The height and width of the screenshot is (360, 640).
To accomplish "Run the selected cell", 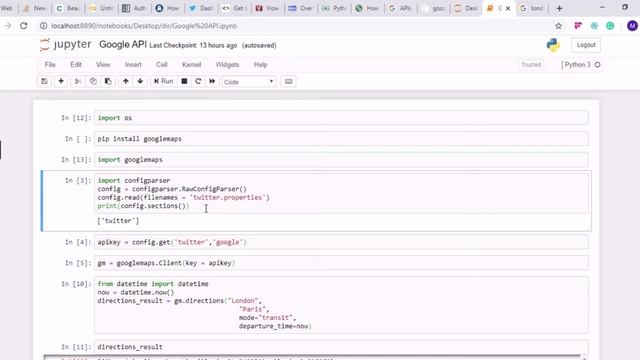I will [x=163, y=81].
